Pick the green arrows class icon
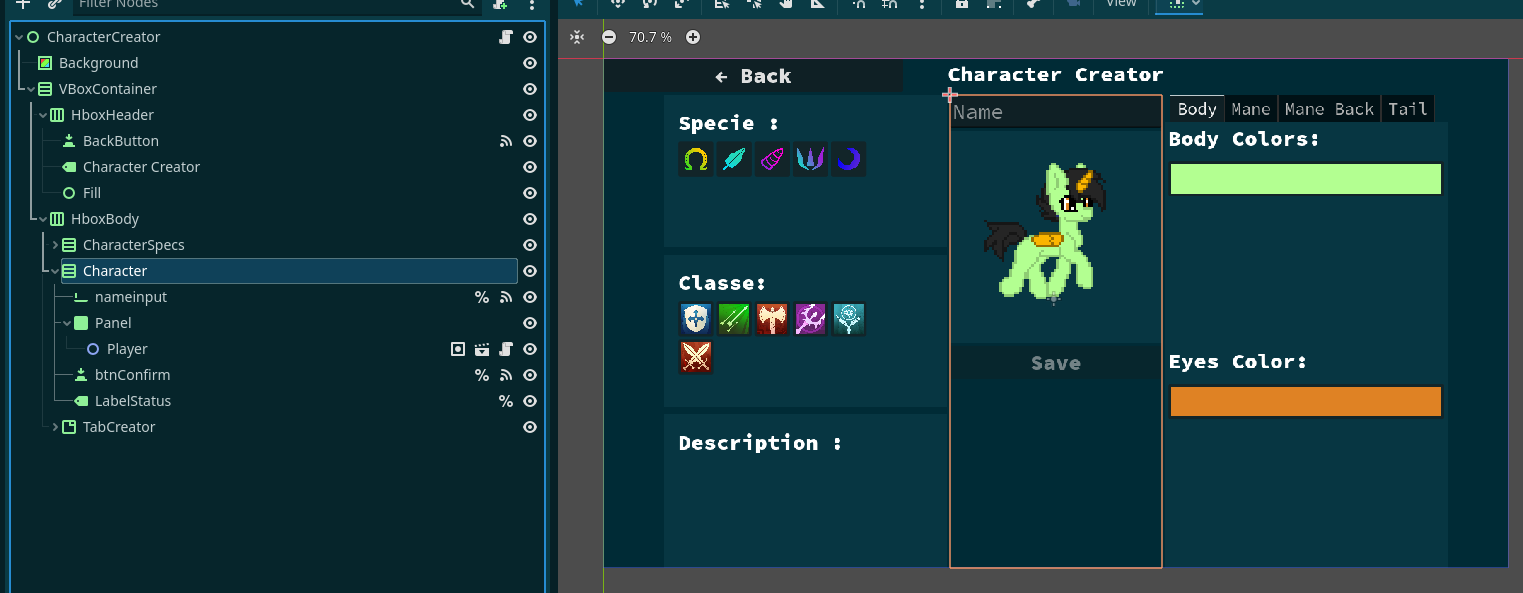This screenshot has width=1523, height=593. click(x=734, y=319)
